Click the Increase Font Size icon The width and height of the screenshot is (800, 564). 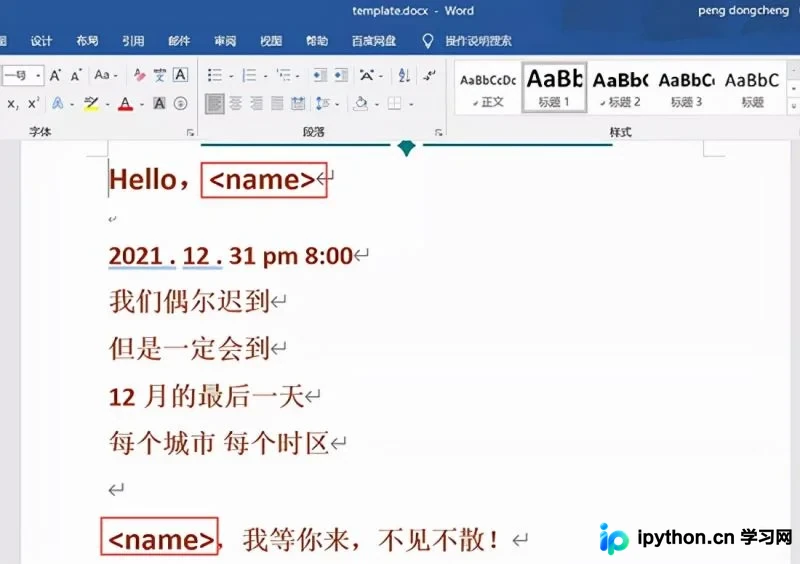click(55, 76)
